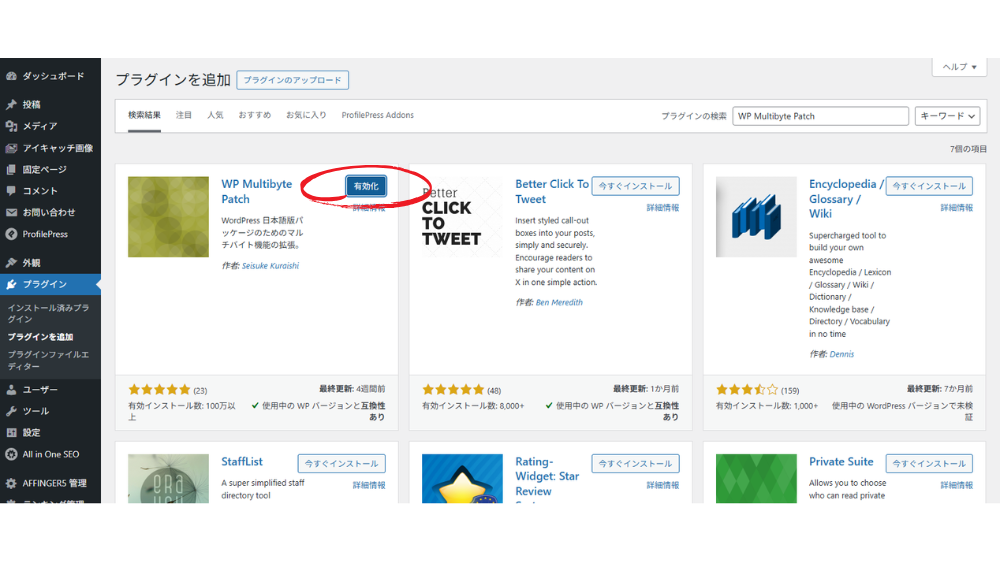
Task: Switch to the お気に入り tab
Action: coord(306,115)
